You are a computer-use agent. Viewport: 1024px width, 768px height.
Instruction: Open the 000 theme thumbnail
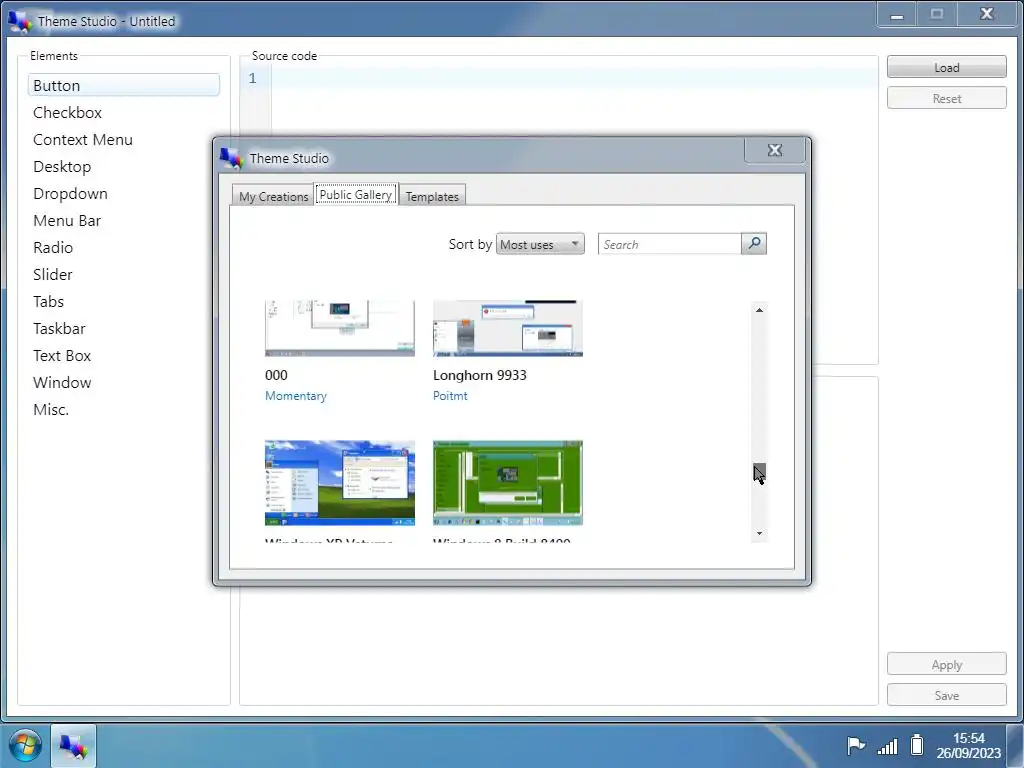point(340,328)
